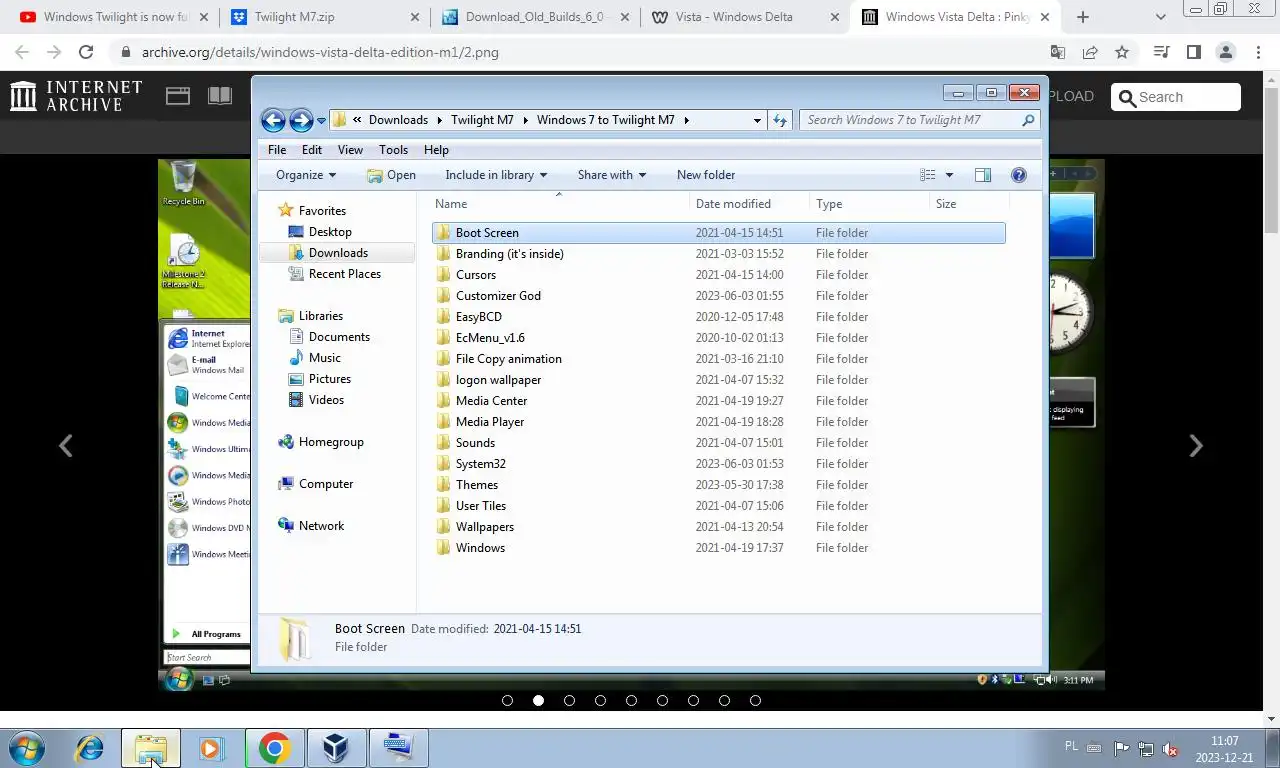Open Explorer Help question mark icon
1280x768 pixels.
[x=1018, y=175]
